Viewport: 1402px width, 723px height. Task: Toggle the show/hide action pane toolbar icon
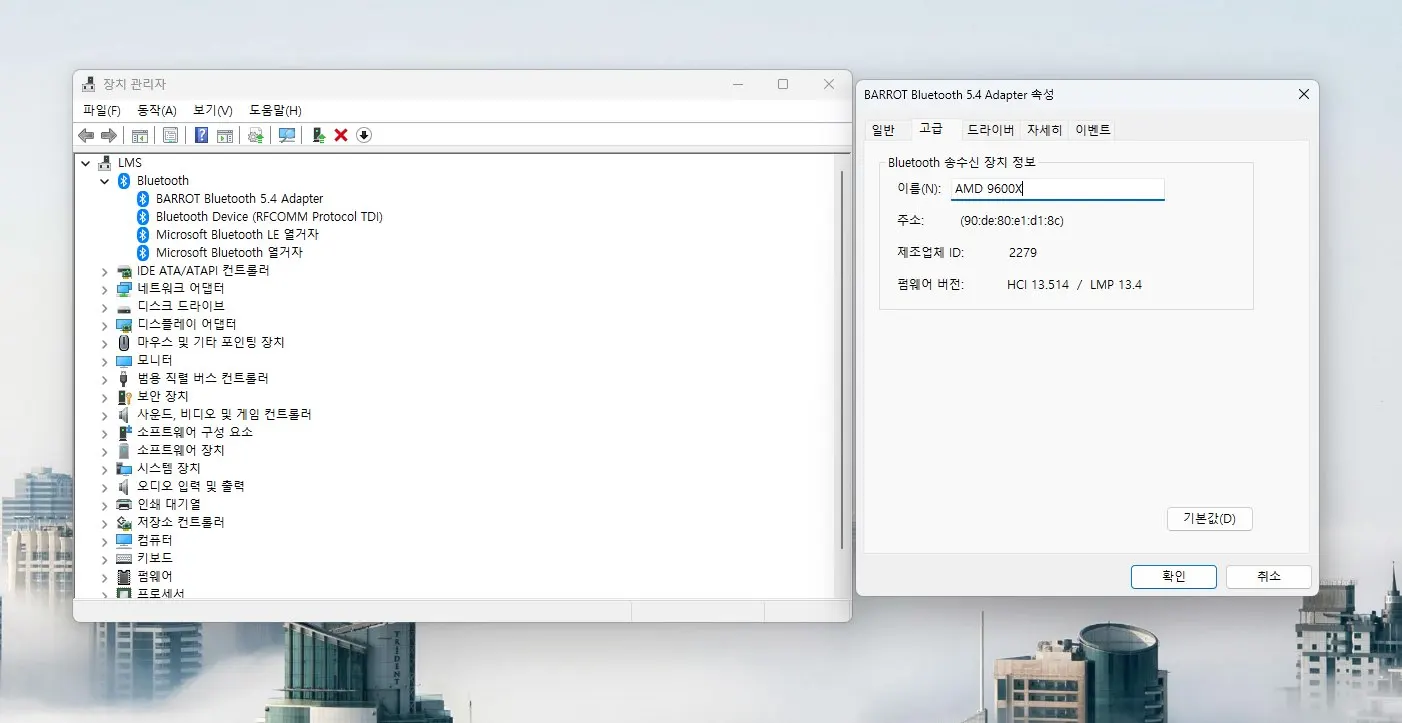225,135
